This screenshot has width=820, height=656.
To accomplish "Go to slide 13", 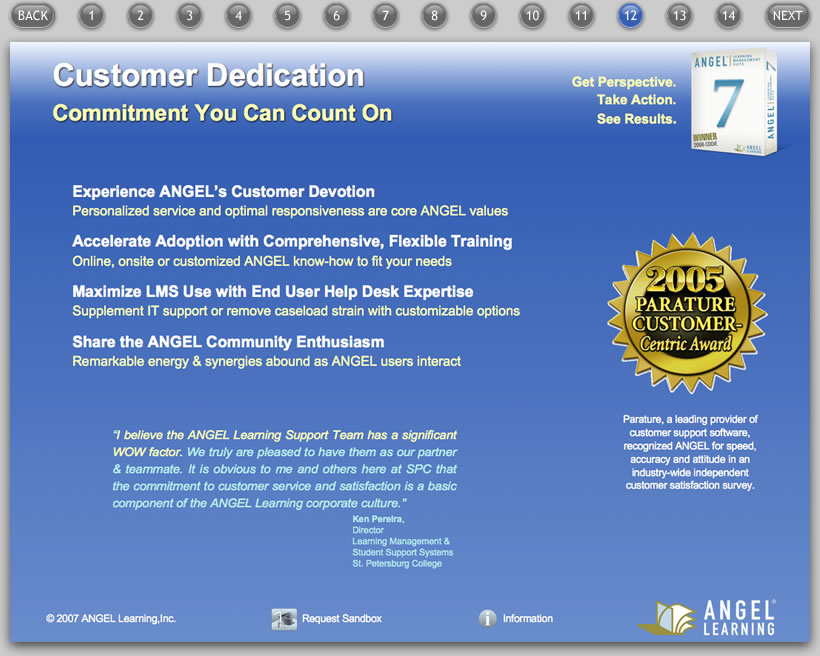I will pyautogui.click(x=679, y=15).
